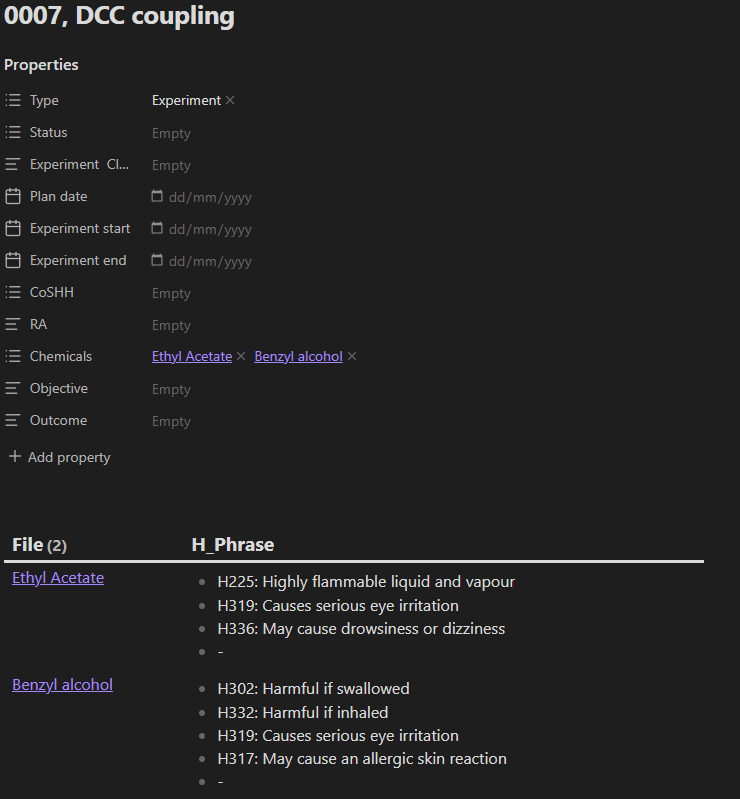Image resolution: width=740 pixels, height=799 pixels.
Task: Remove Ethyl Acetate from Chemicals
Action: 241,357
